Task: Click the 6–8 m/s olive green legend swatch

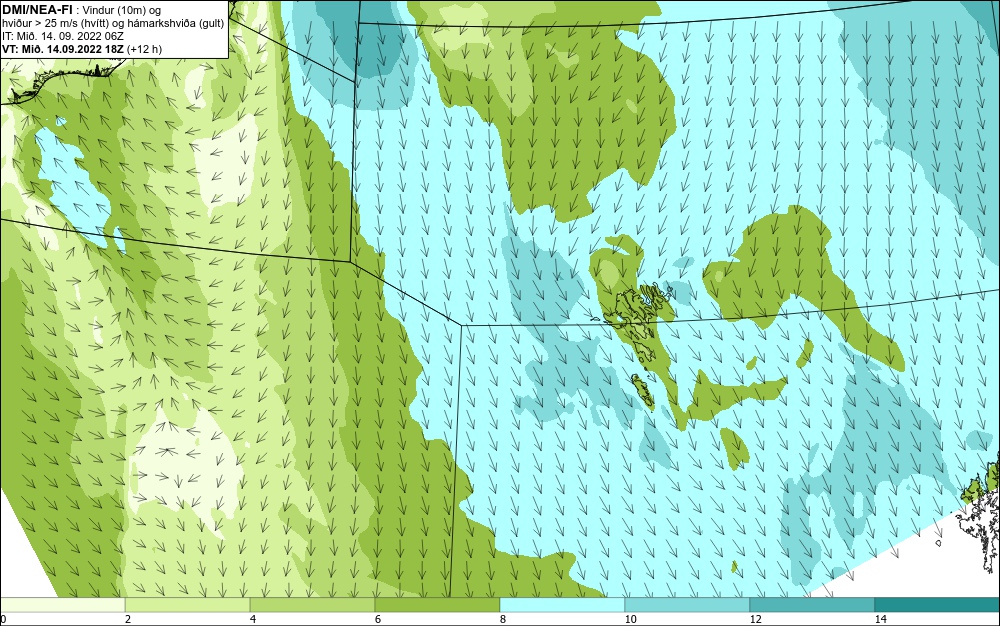Action: click(x=438, y=604)
